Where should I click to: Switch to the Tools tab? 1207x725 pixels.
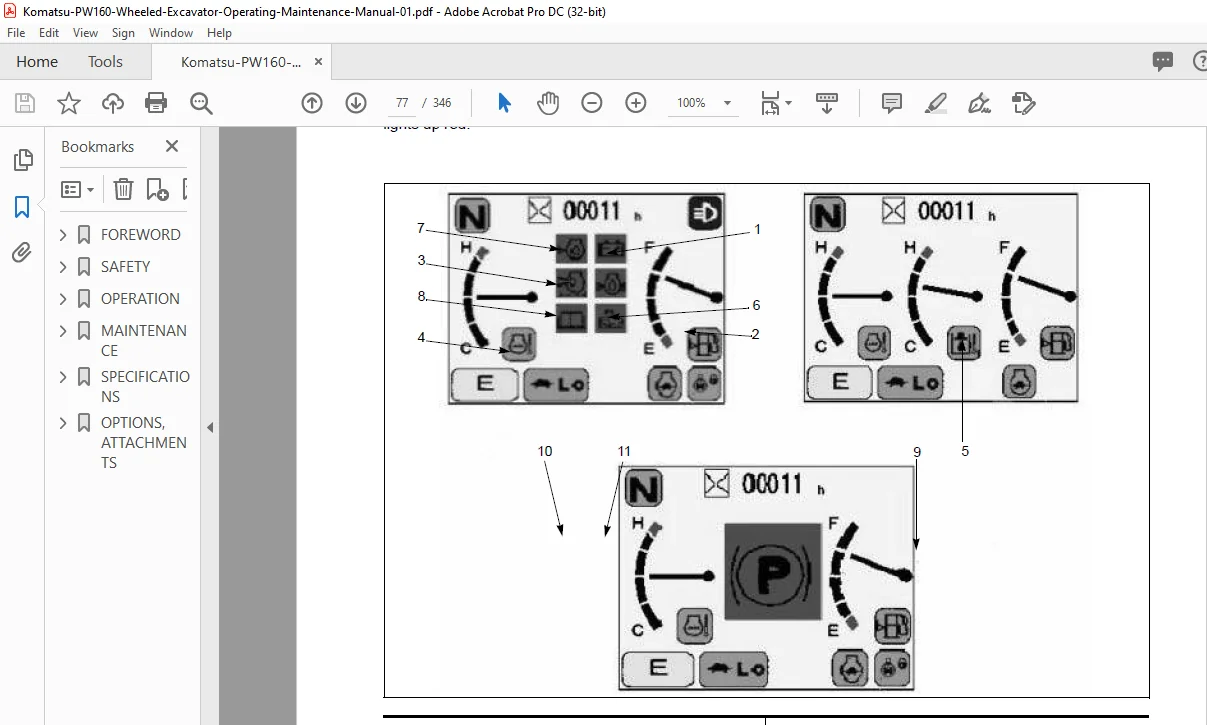pos(105,62)
